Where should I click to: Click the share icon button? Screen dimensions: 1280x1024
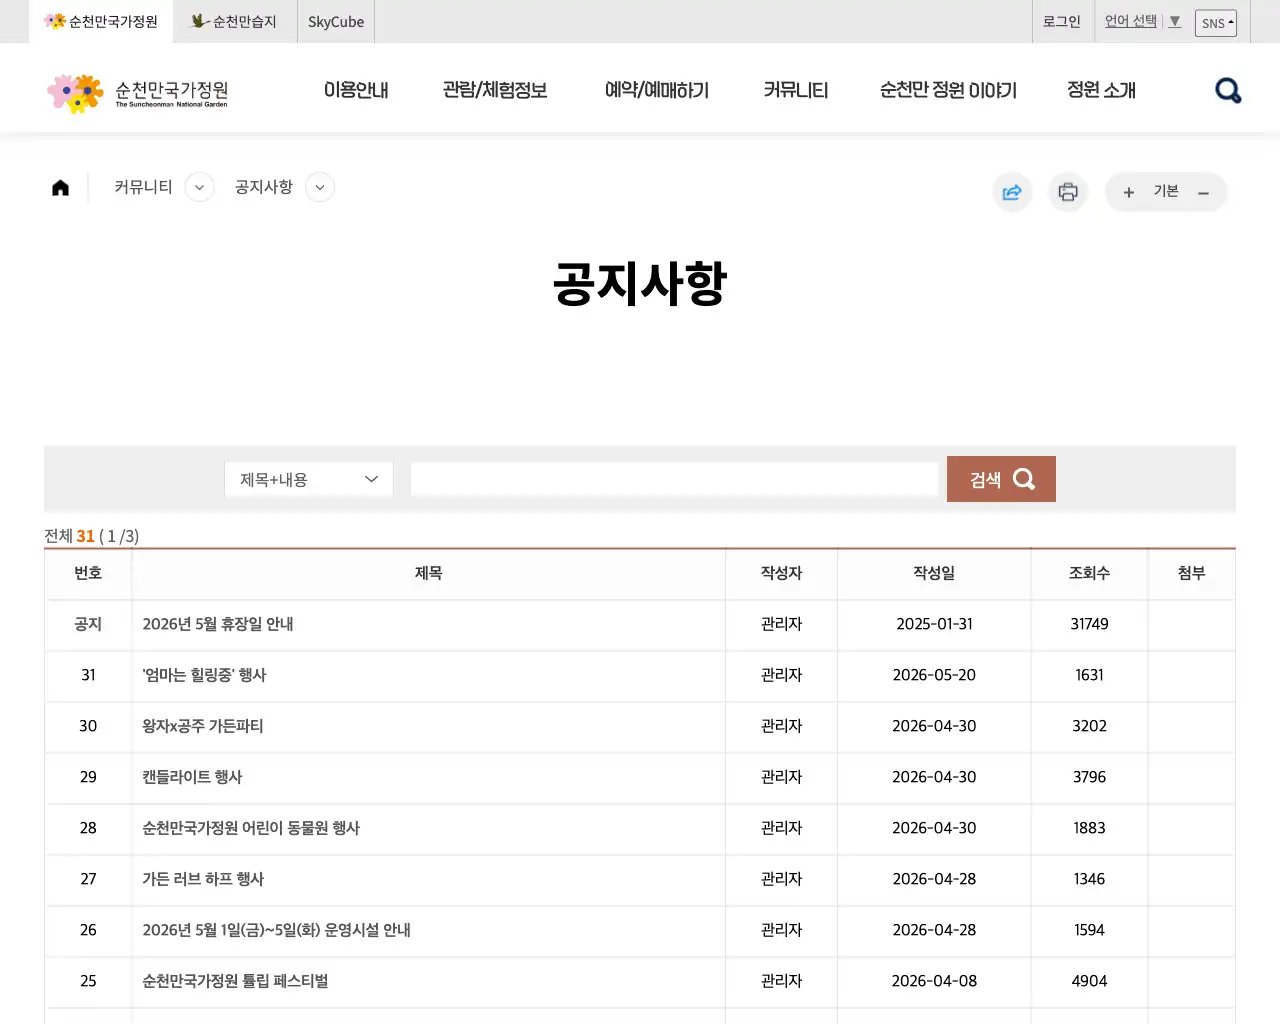pos(1012,192)
